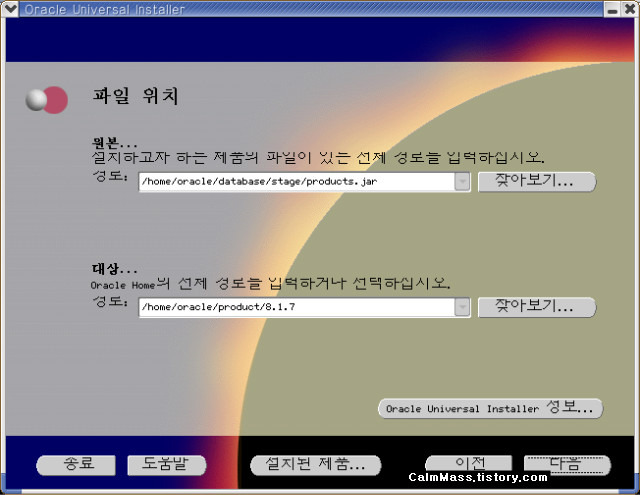Click the 종료 (Exit) button
Viewport: 640px width, 495px height.
pyautogui.click(x=76, y=465)
